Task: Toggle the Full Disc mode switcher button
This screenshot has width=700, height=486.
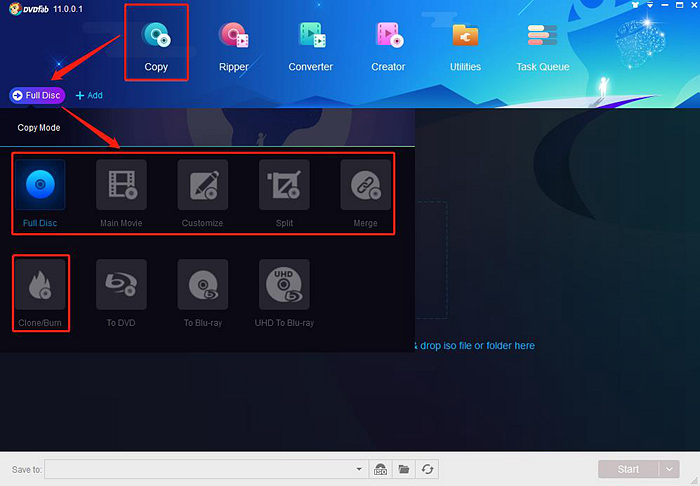Action: pos(37,95)
